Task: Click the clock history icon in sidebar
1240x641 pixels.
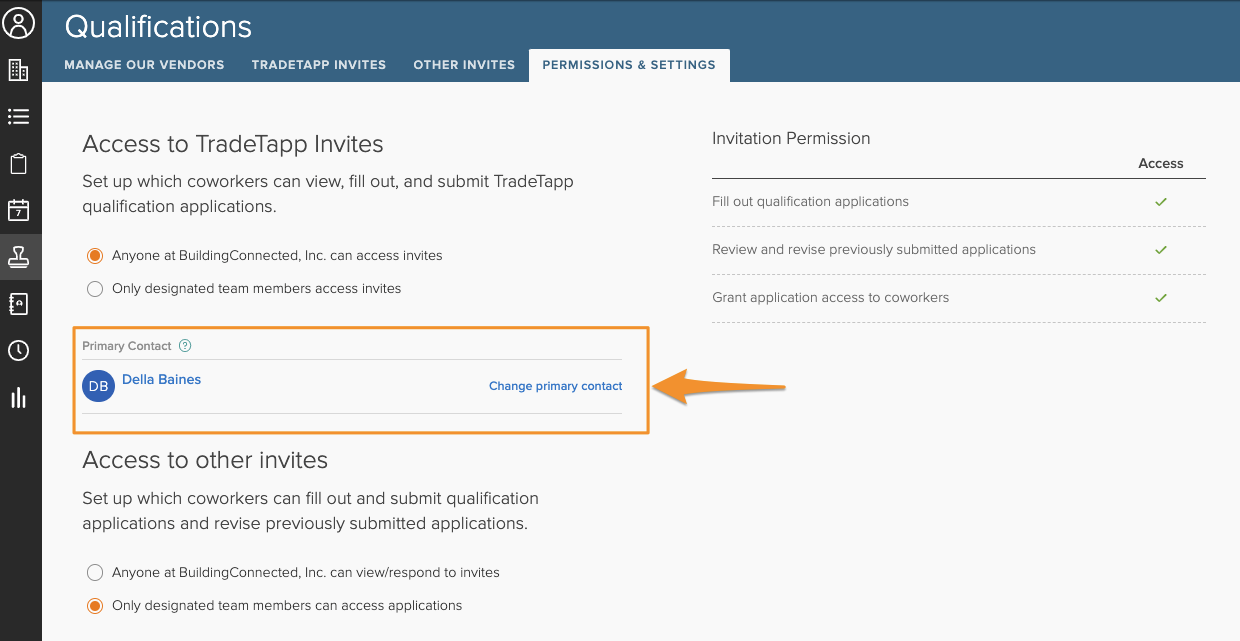Action: tap(18, 351)
